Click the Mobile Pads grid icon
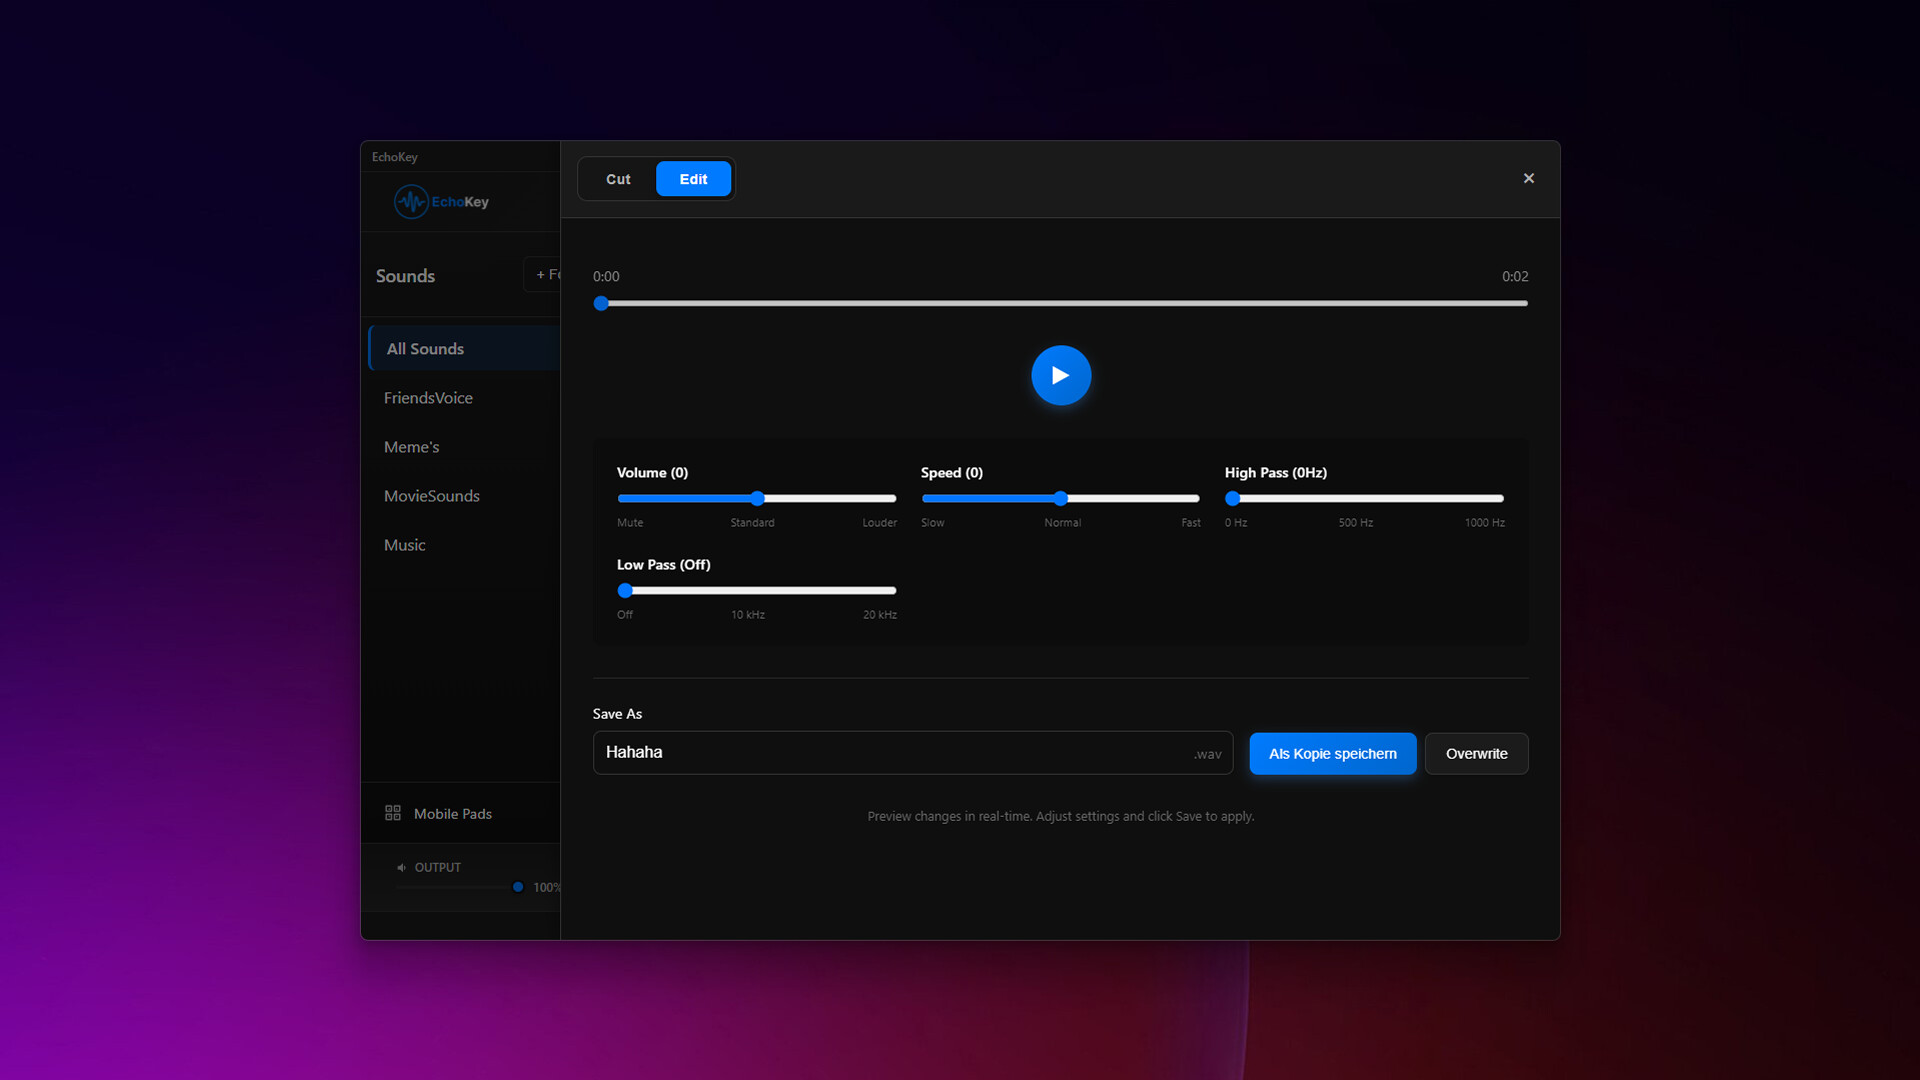Image resolution: width=1920 pixels, height=1080 pixels. 393,813
